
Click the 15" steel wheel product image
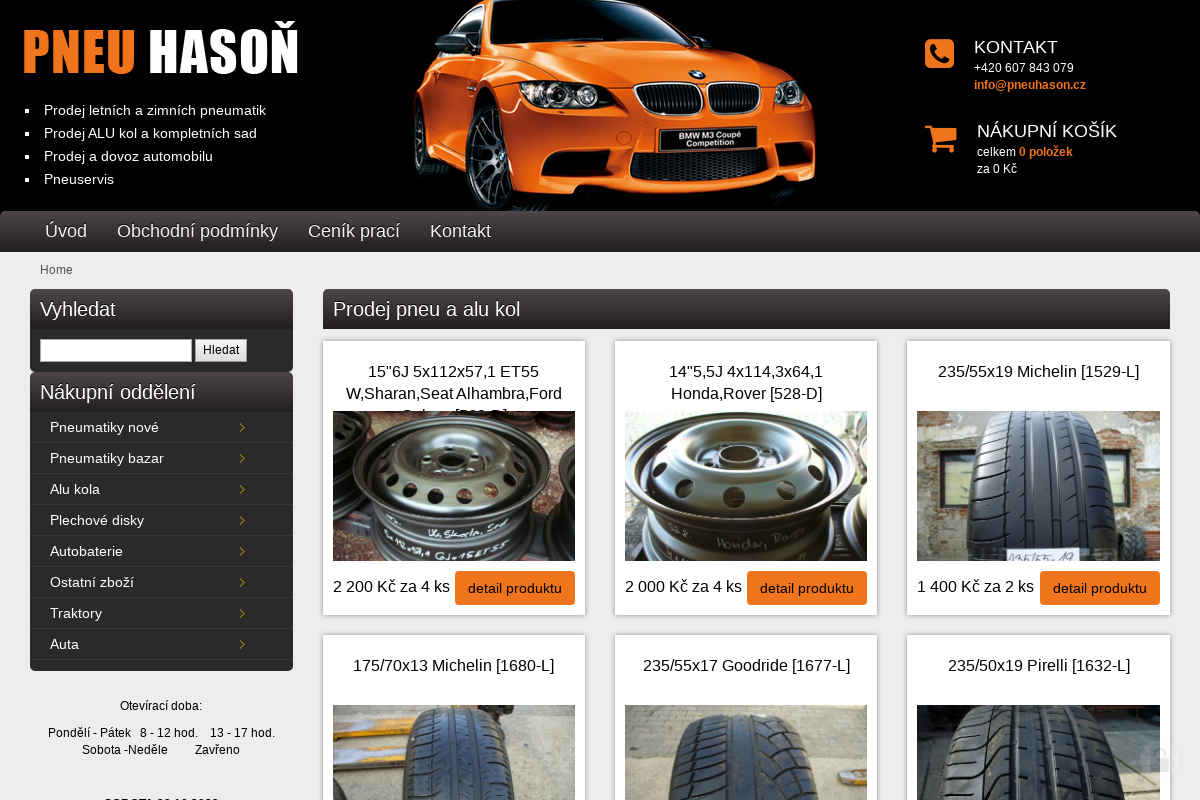click(x=453, y=486)
